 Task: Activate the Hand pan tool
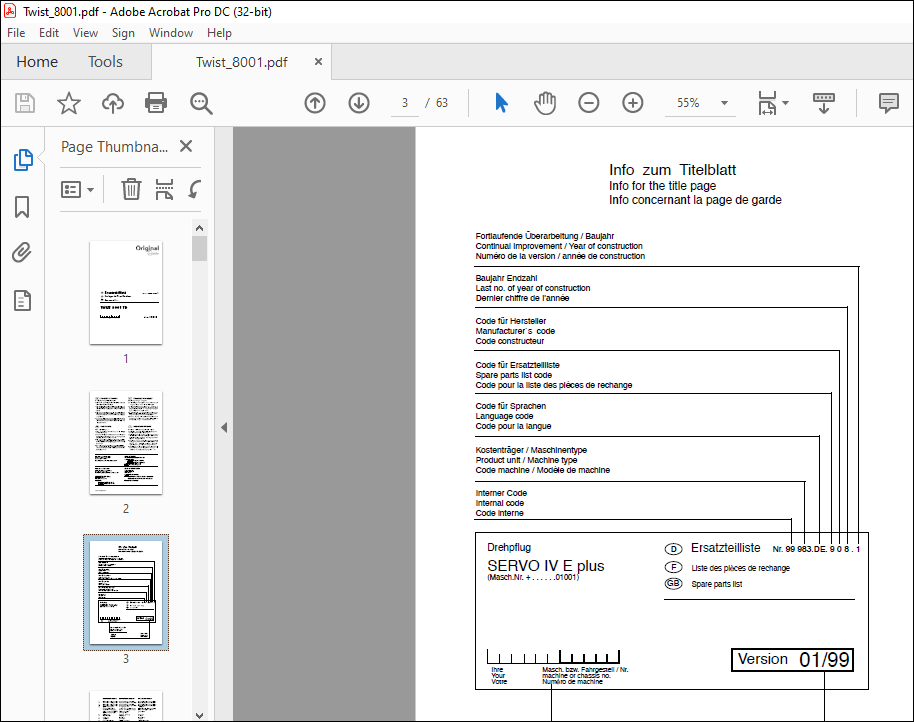545,103
